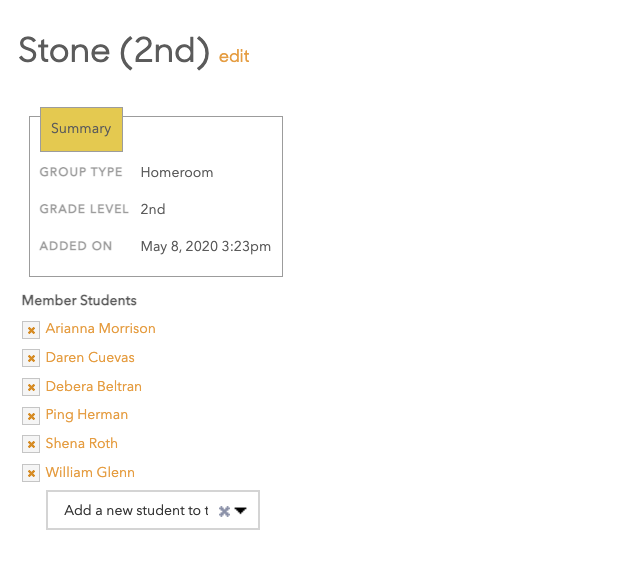
Task: Remove Debera Beltran using the x icon
Action: [x=31, y=387]
